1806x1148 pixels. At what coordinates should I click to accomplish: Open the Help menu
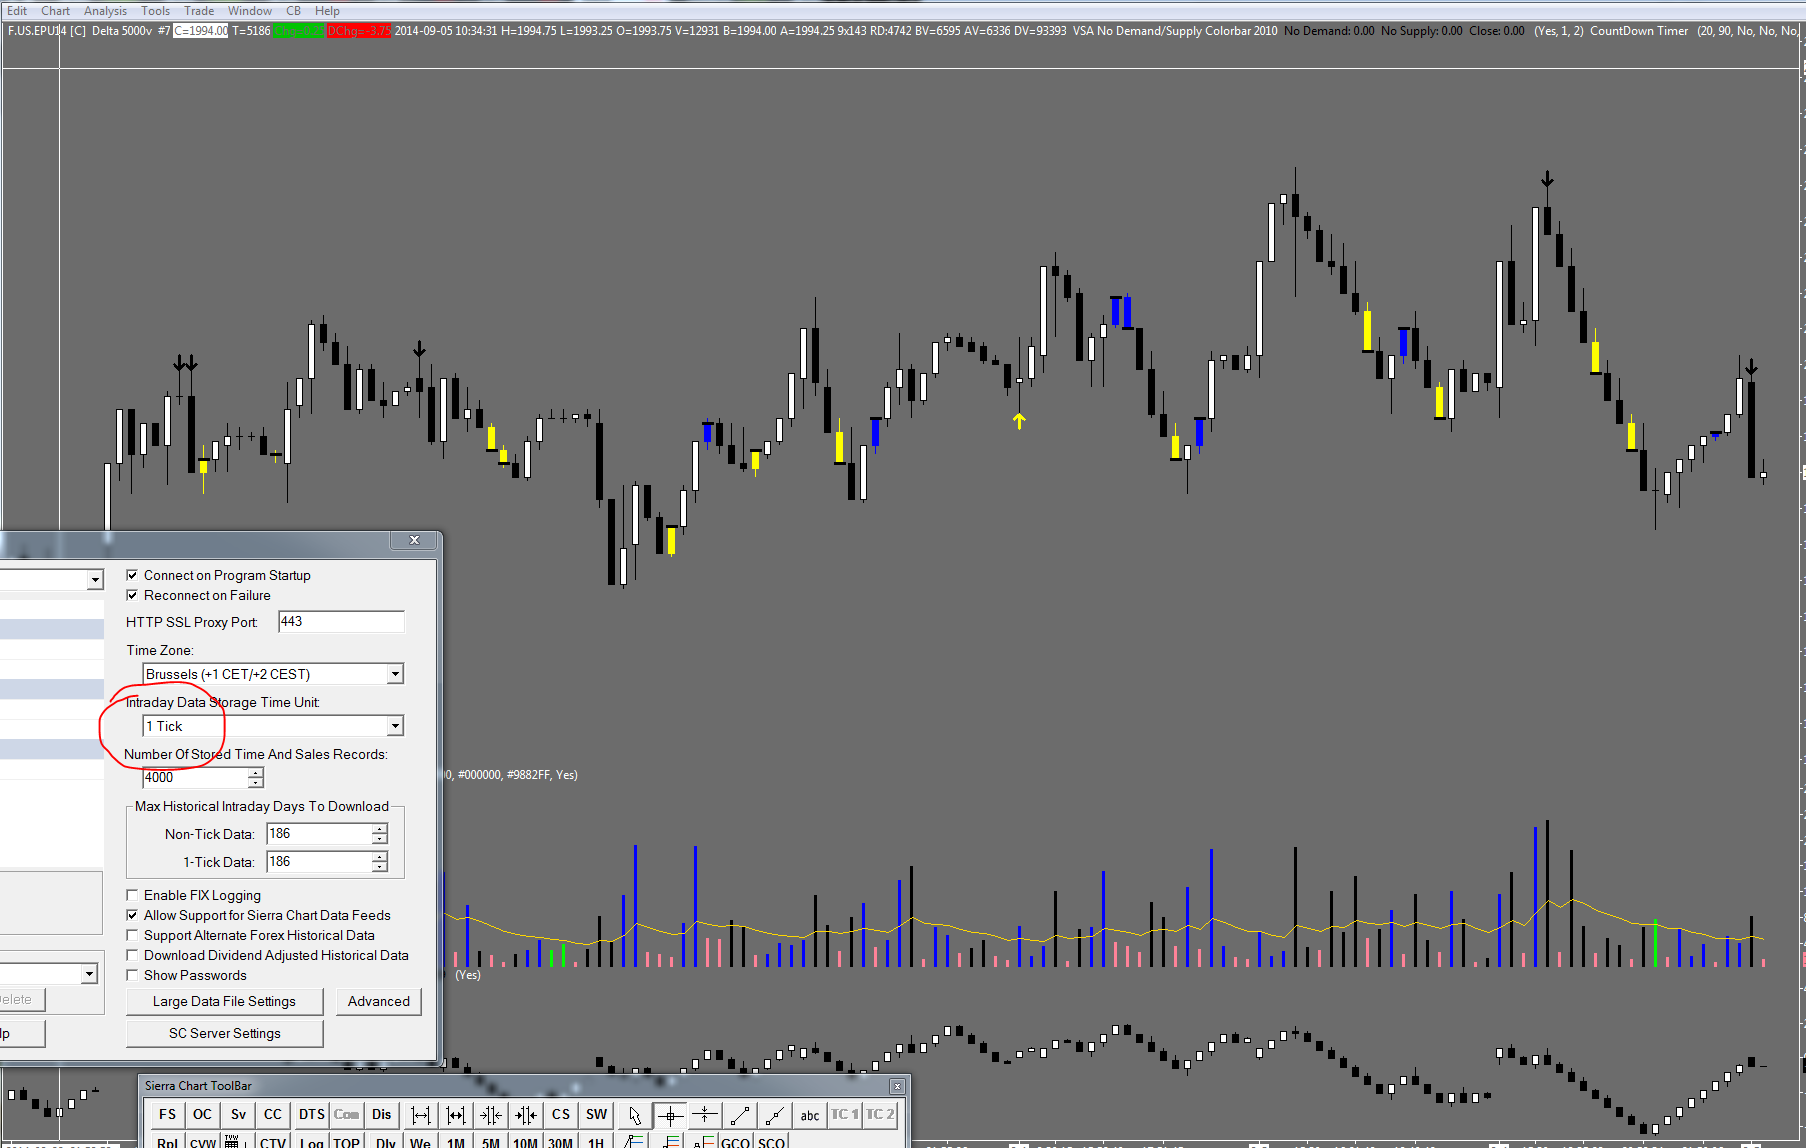coord(327,11)
